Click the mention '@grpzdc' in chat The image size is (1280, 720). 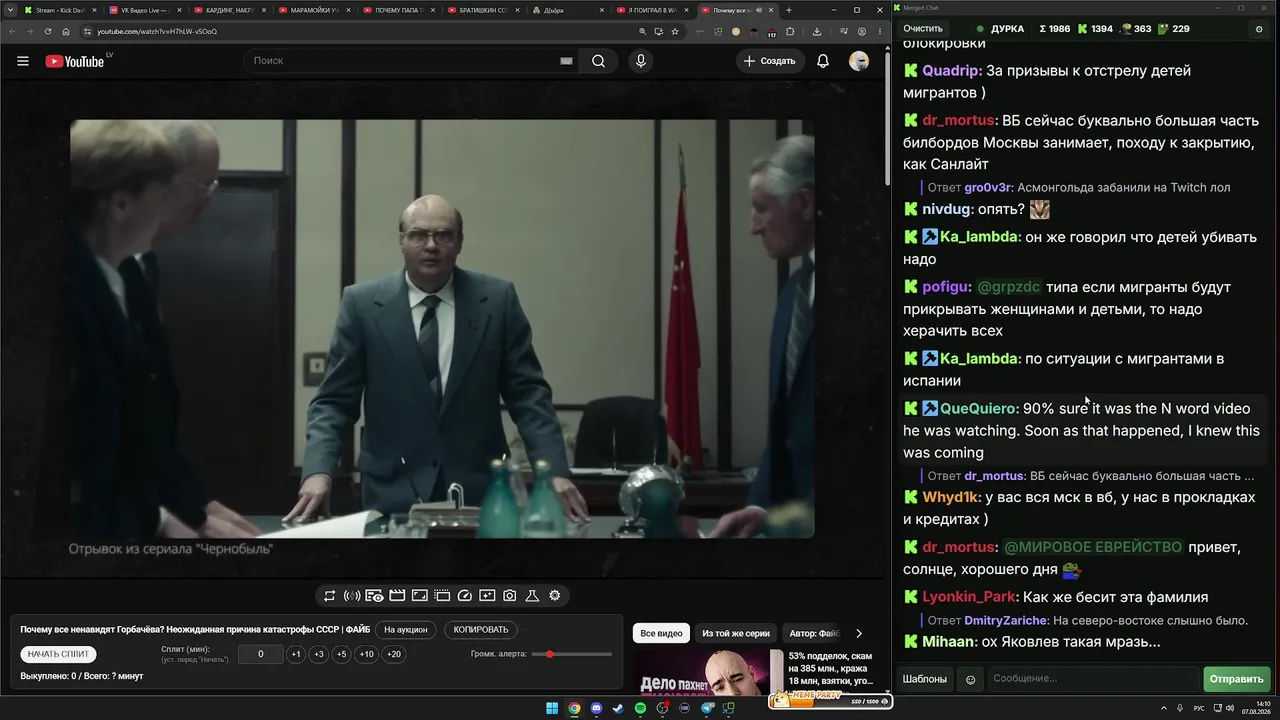pyautogui.click(x=1008, y=287)
